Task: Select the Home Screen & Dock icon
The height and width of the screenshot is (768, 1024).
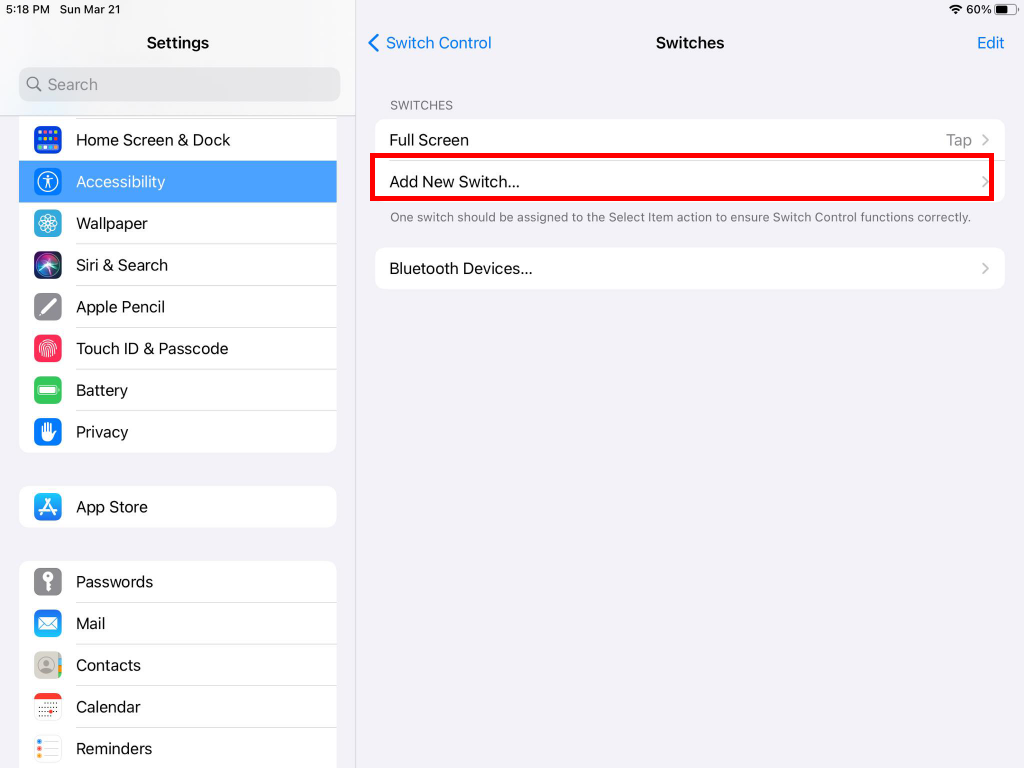Action: click(x=47, y=139)
